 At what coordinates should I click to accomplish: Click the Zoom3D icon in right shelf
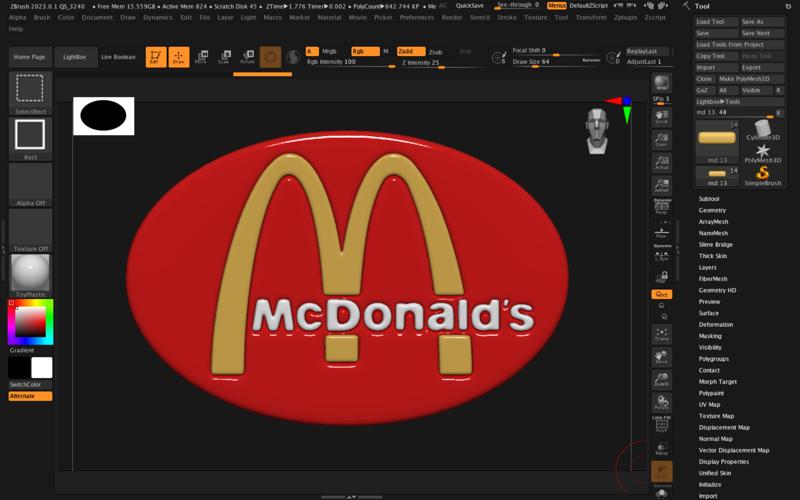tap(661, 380)
